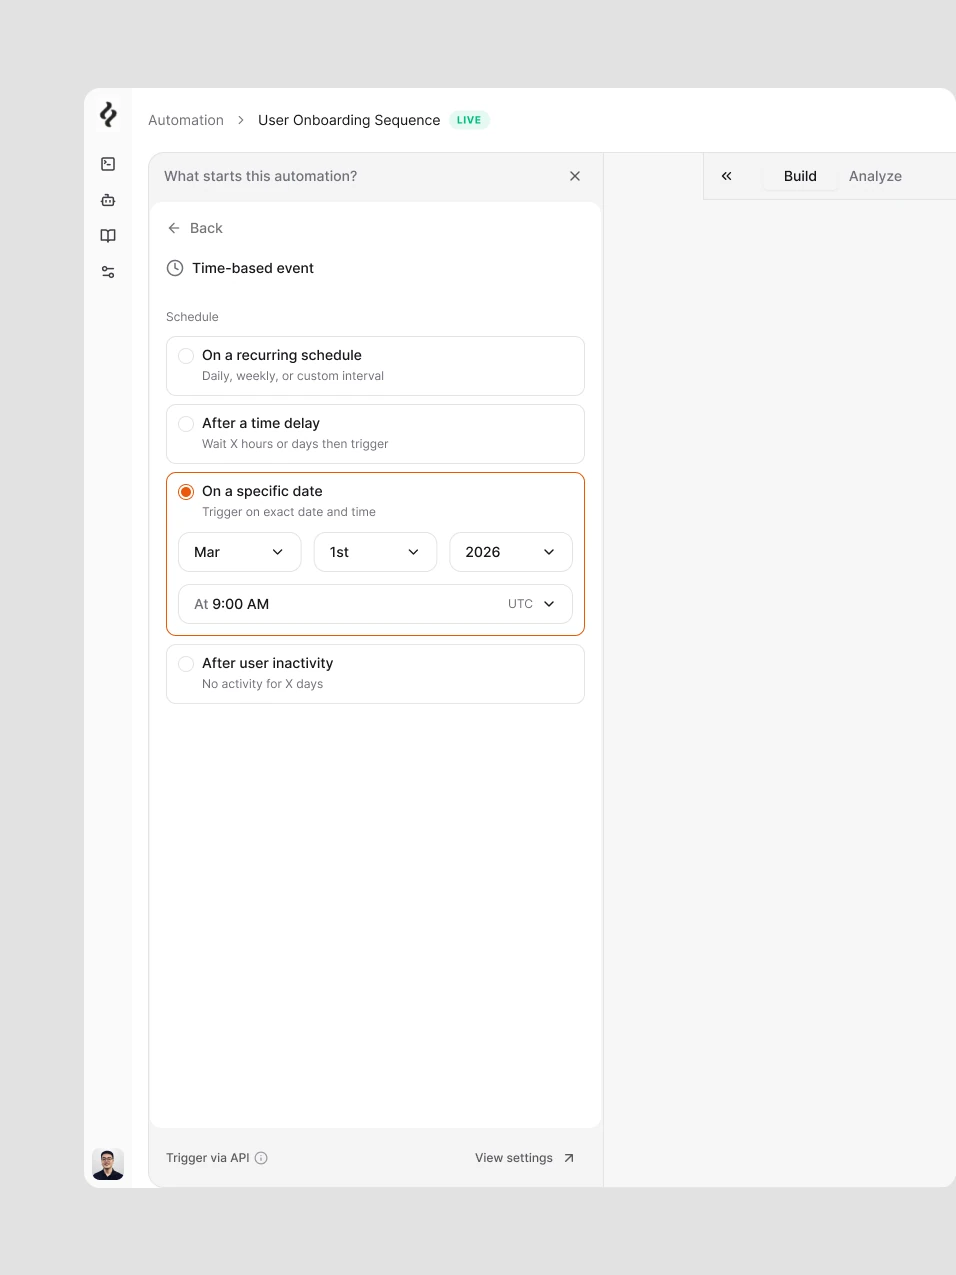
Task: Open the sliders settings sidebar icon
Action: coord(108,272)
